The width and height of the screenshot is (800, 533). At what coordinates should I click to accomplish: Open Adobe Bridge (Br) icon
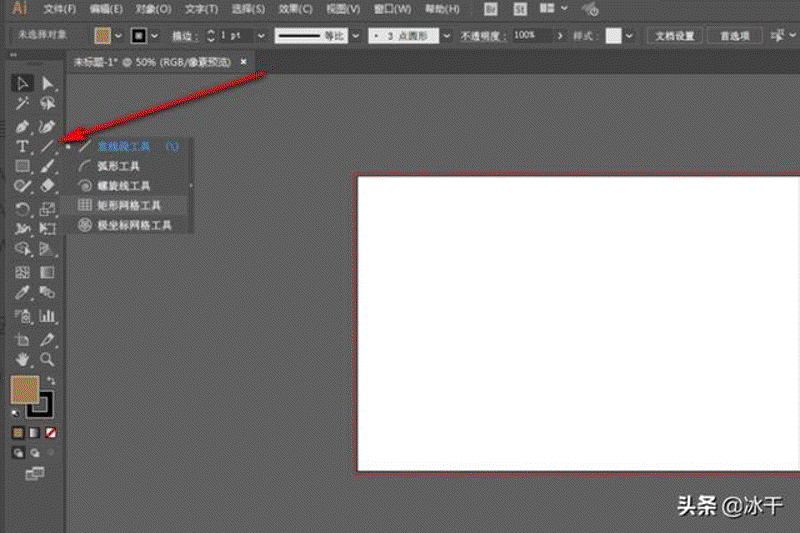tap(490, 9)
